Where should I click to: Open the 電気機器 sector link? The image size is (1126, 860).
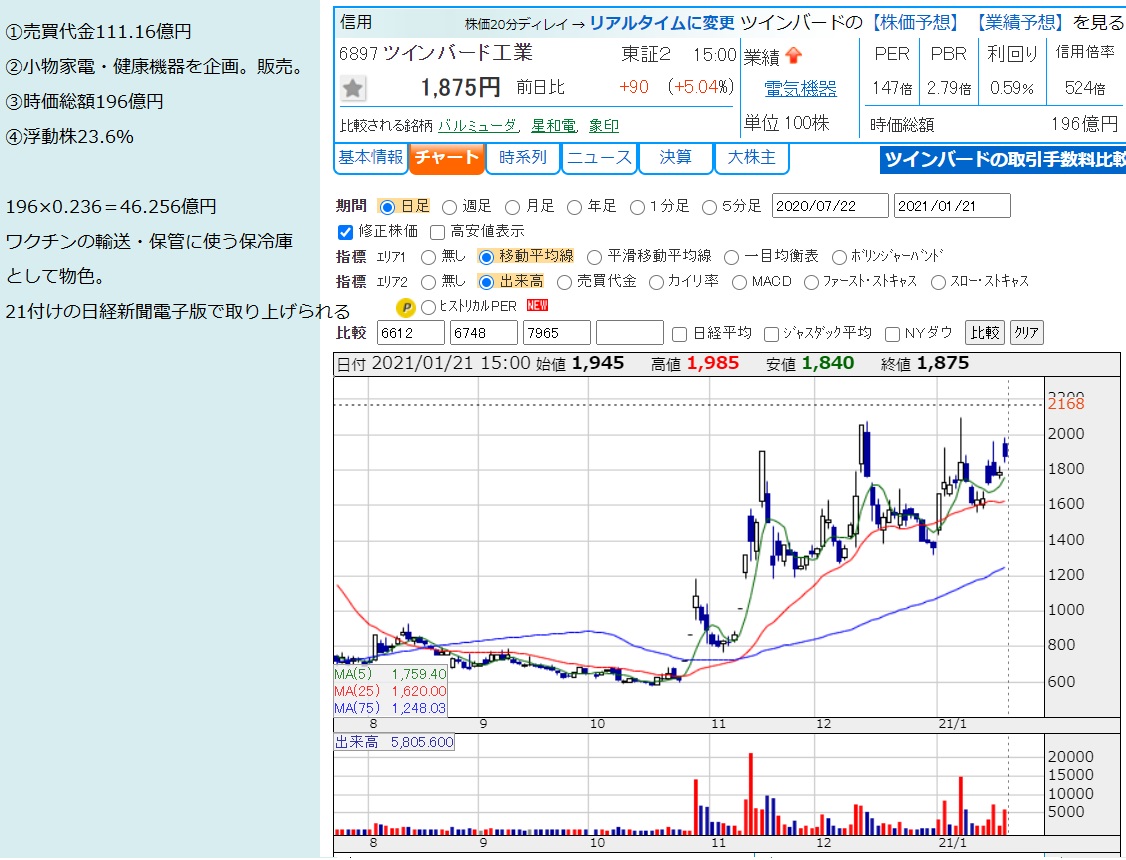(800, 89)
